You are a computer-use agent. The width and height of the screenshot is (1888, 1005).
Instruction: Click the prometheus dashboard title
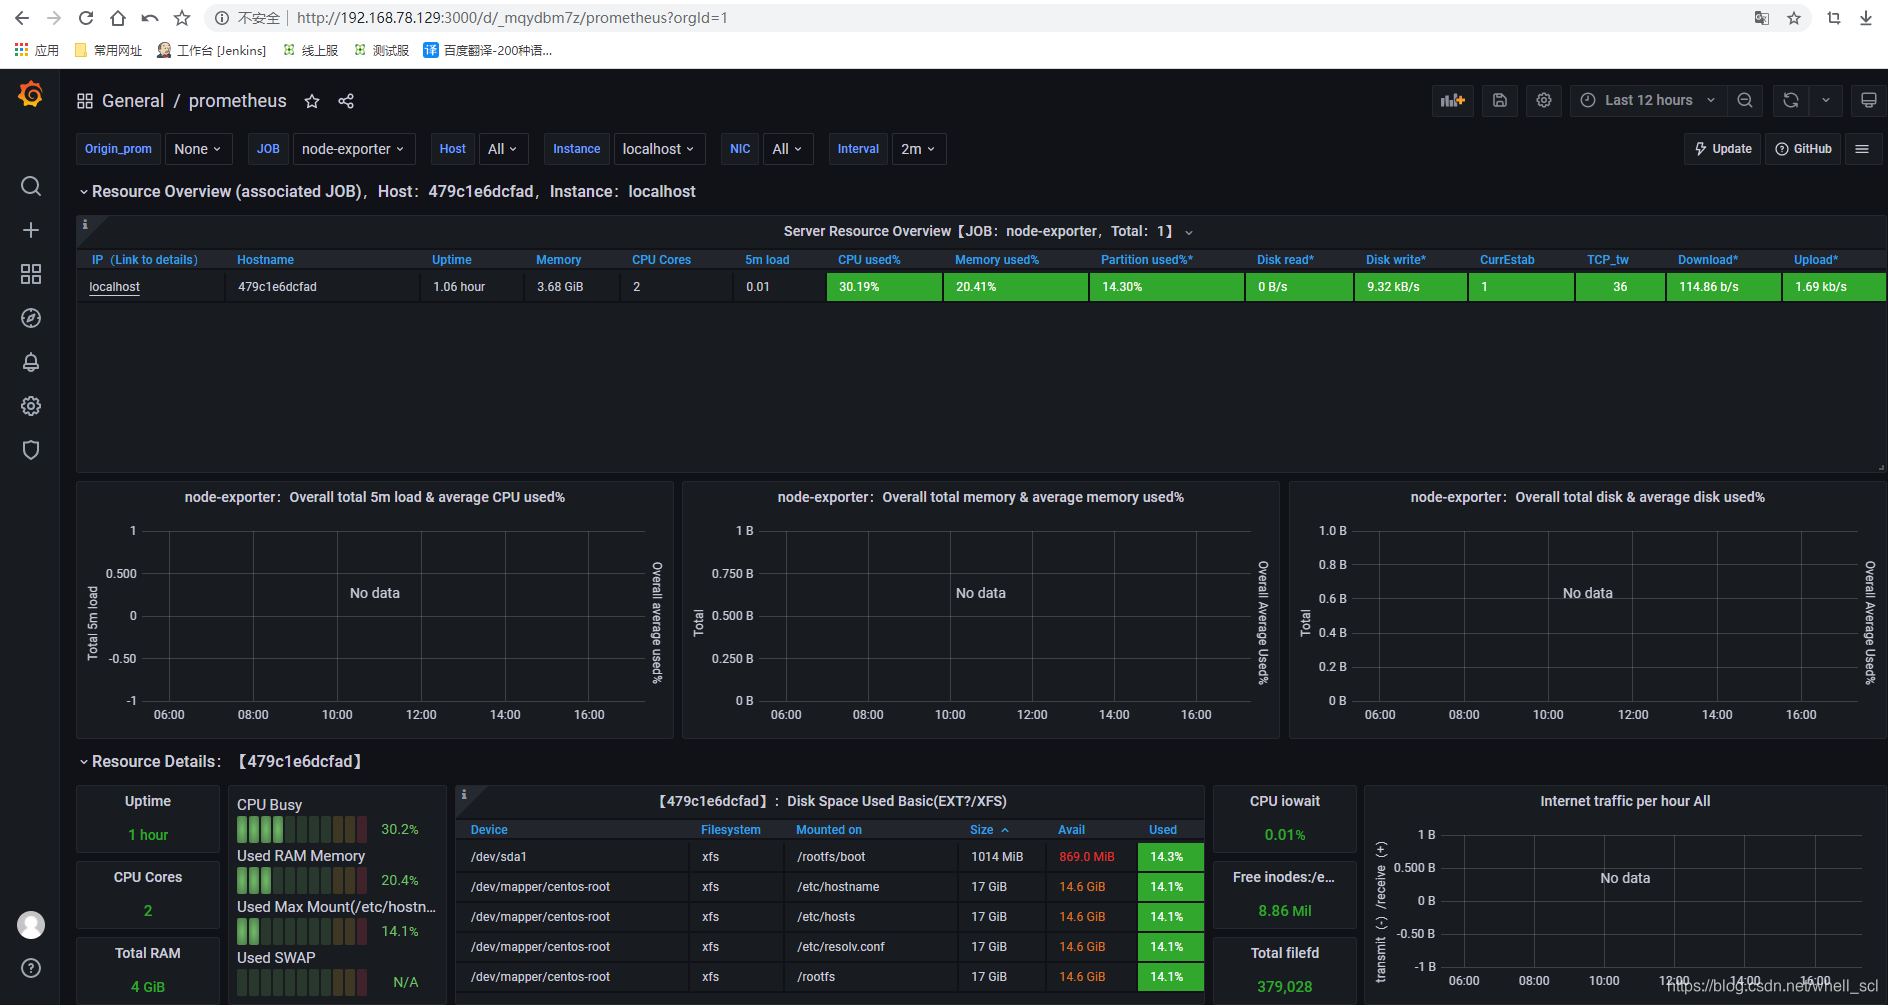[238, 101]
